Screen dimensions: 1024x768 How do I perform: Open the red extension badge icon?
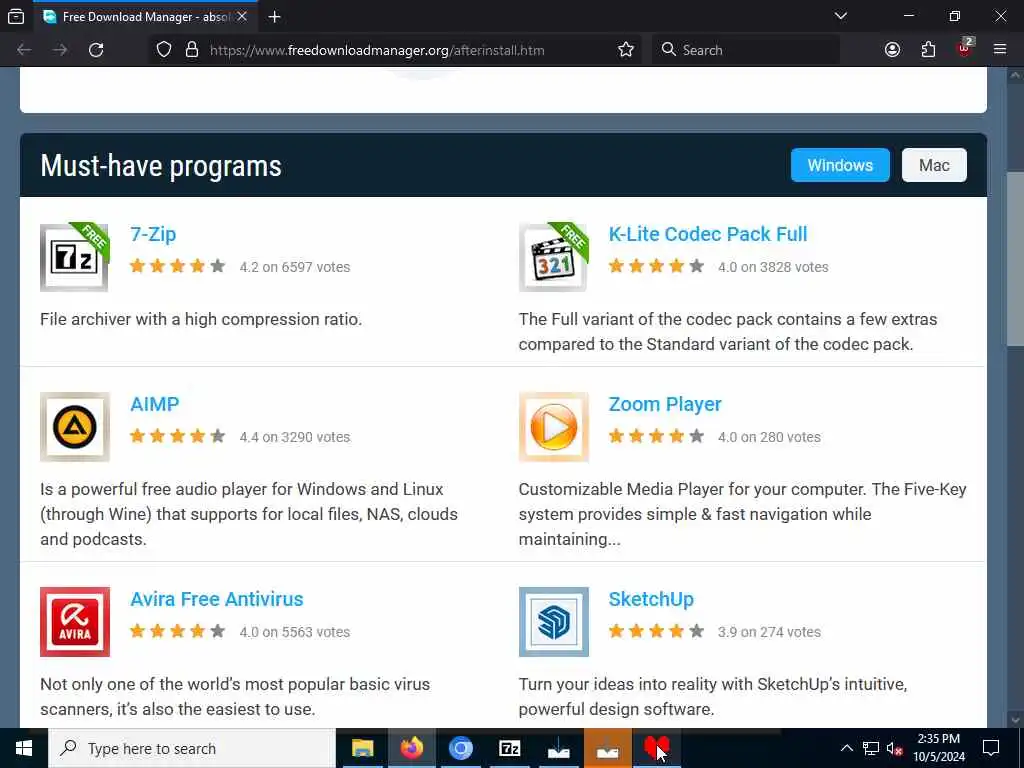[x=964, y=48]
